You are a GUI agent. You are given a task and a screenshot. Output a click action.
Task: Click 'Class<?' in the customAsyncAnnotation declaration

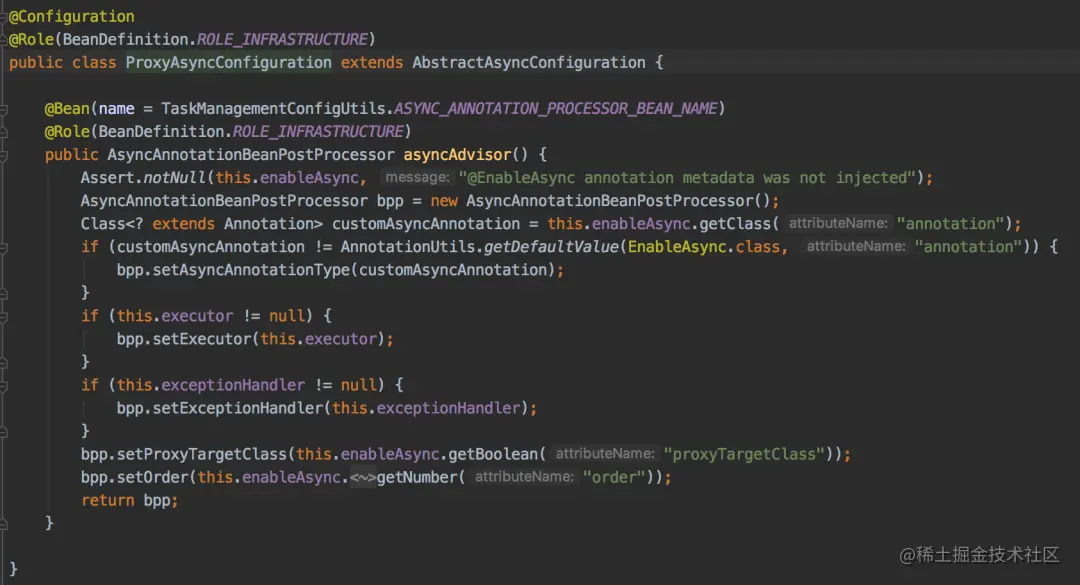(112, 224)
